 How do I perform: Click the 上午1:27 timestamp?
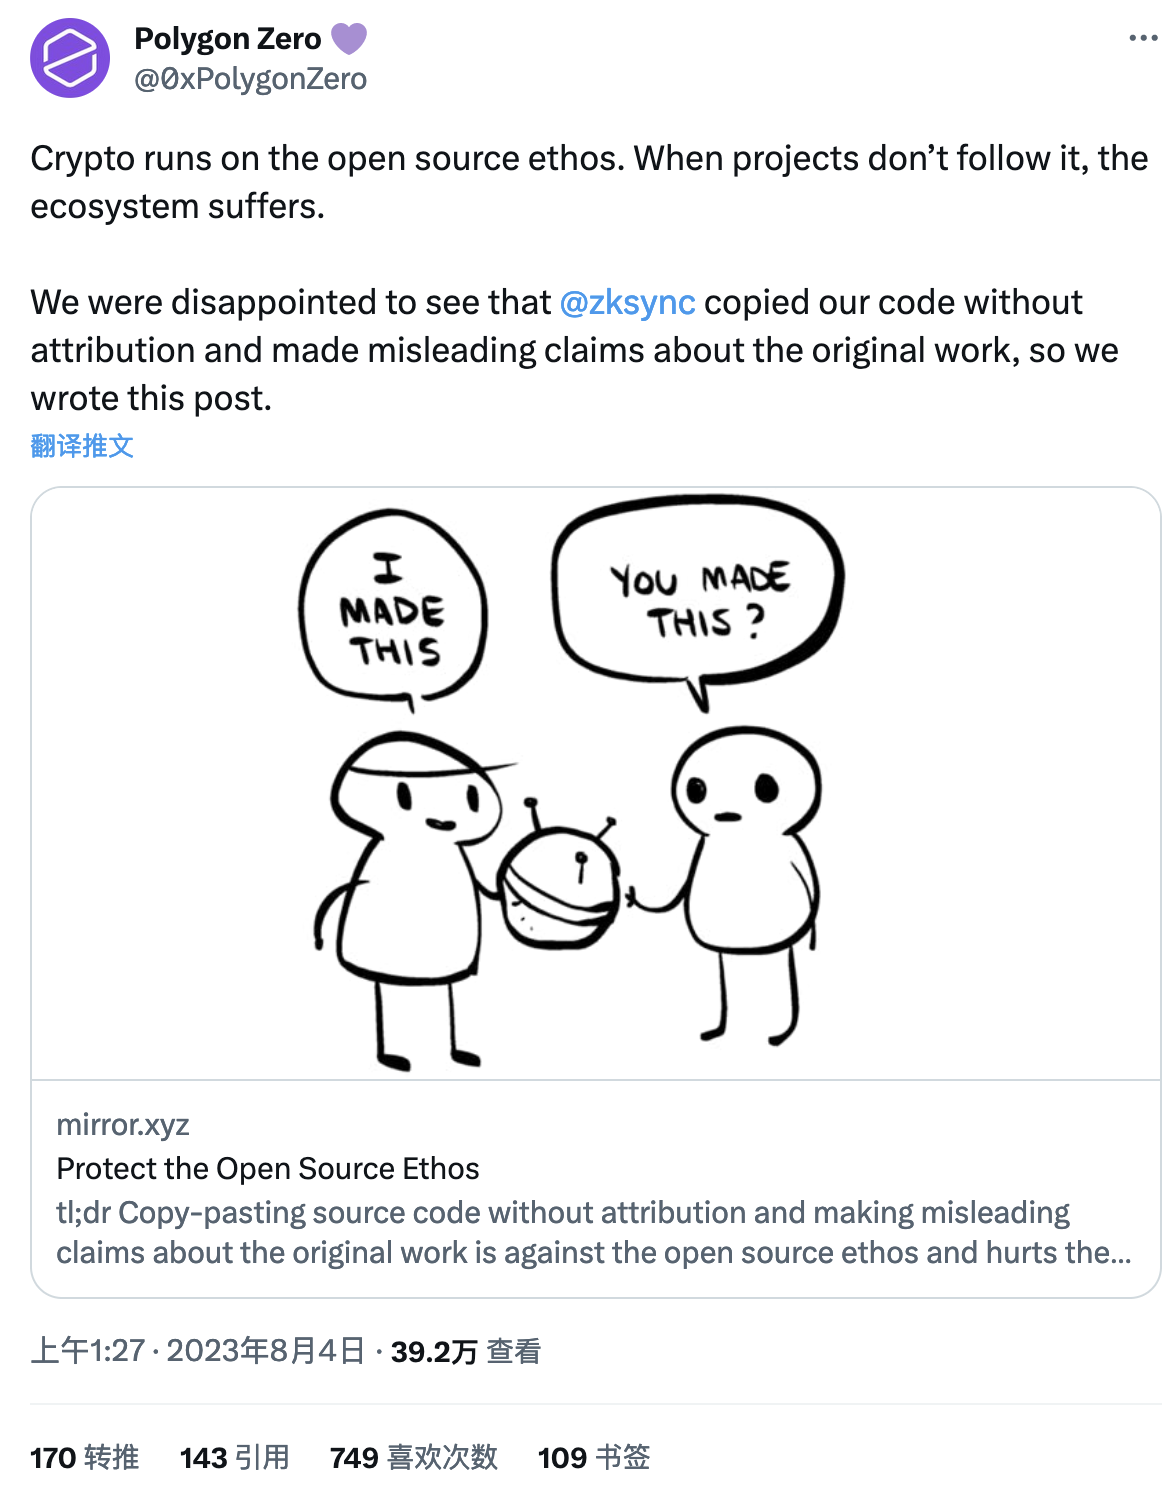pyautogui.click(x=88, y=1351)
